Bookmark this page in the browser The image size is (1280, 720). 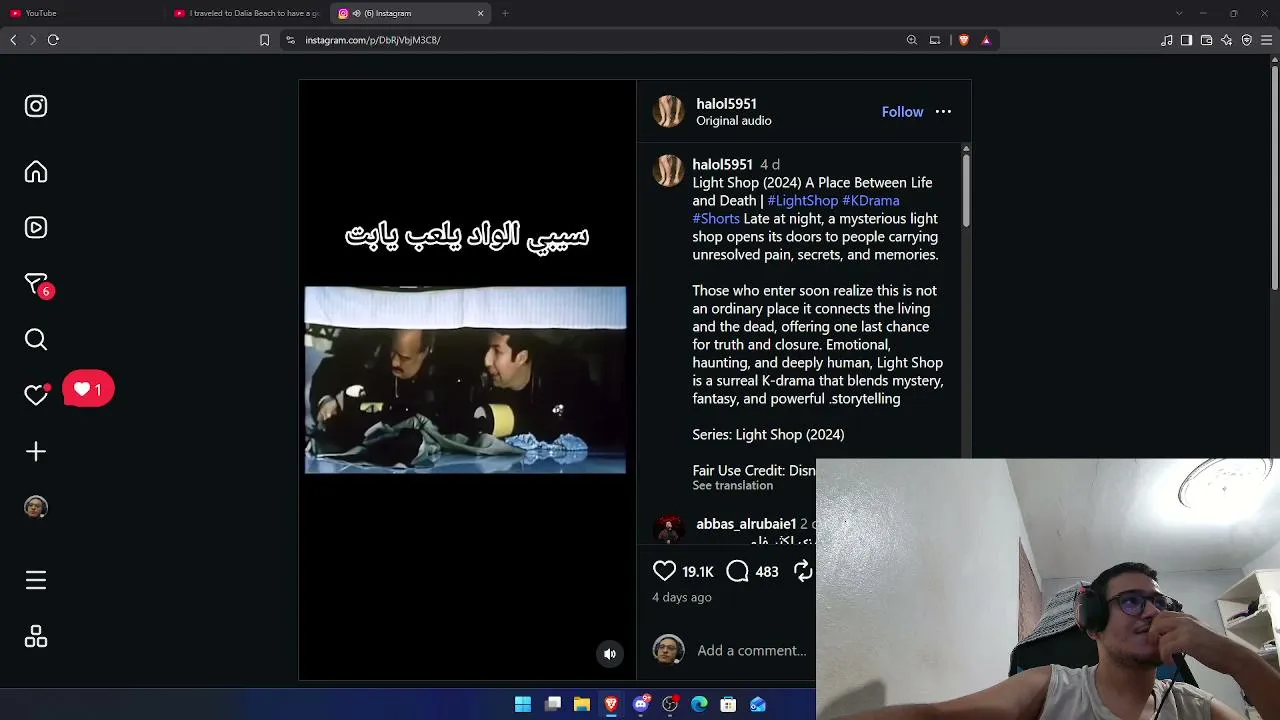coord(264,40)
